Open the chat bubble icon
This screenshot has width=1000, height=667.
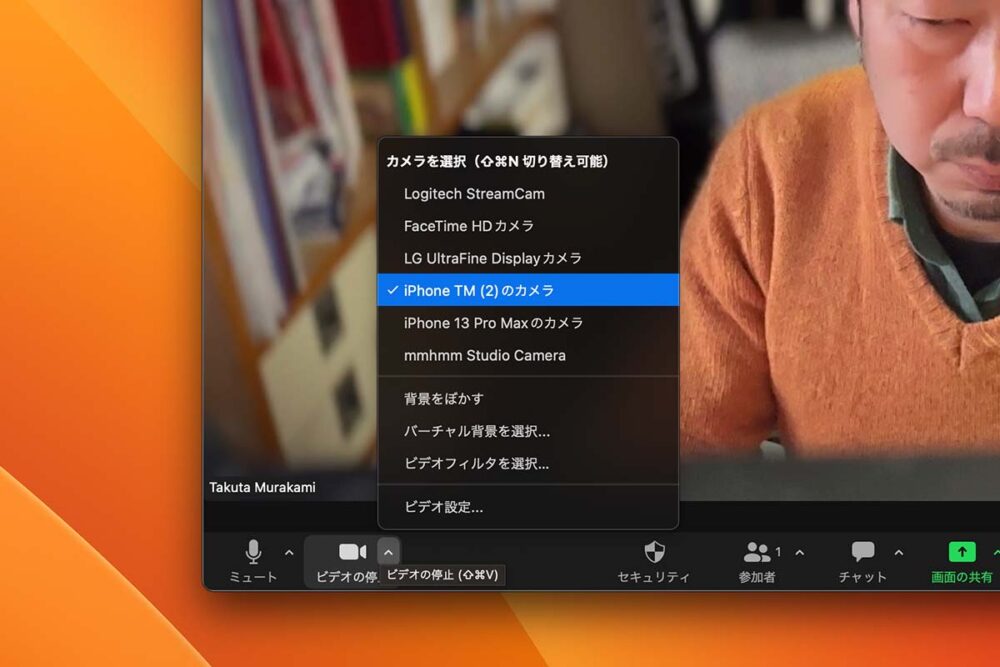(x=863, y=552)
